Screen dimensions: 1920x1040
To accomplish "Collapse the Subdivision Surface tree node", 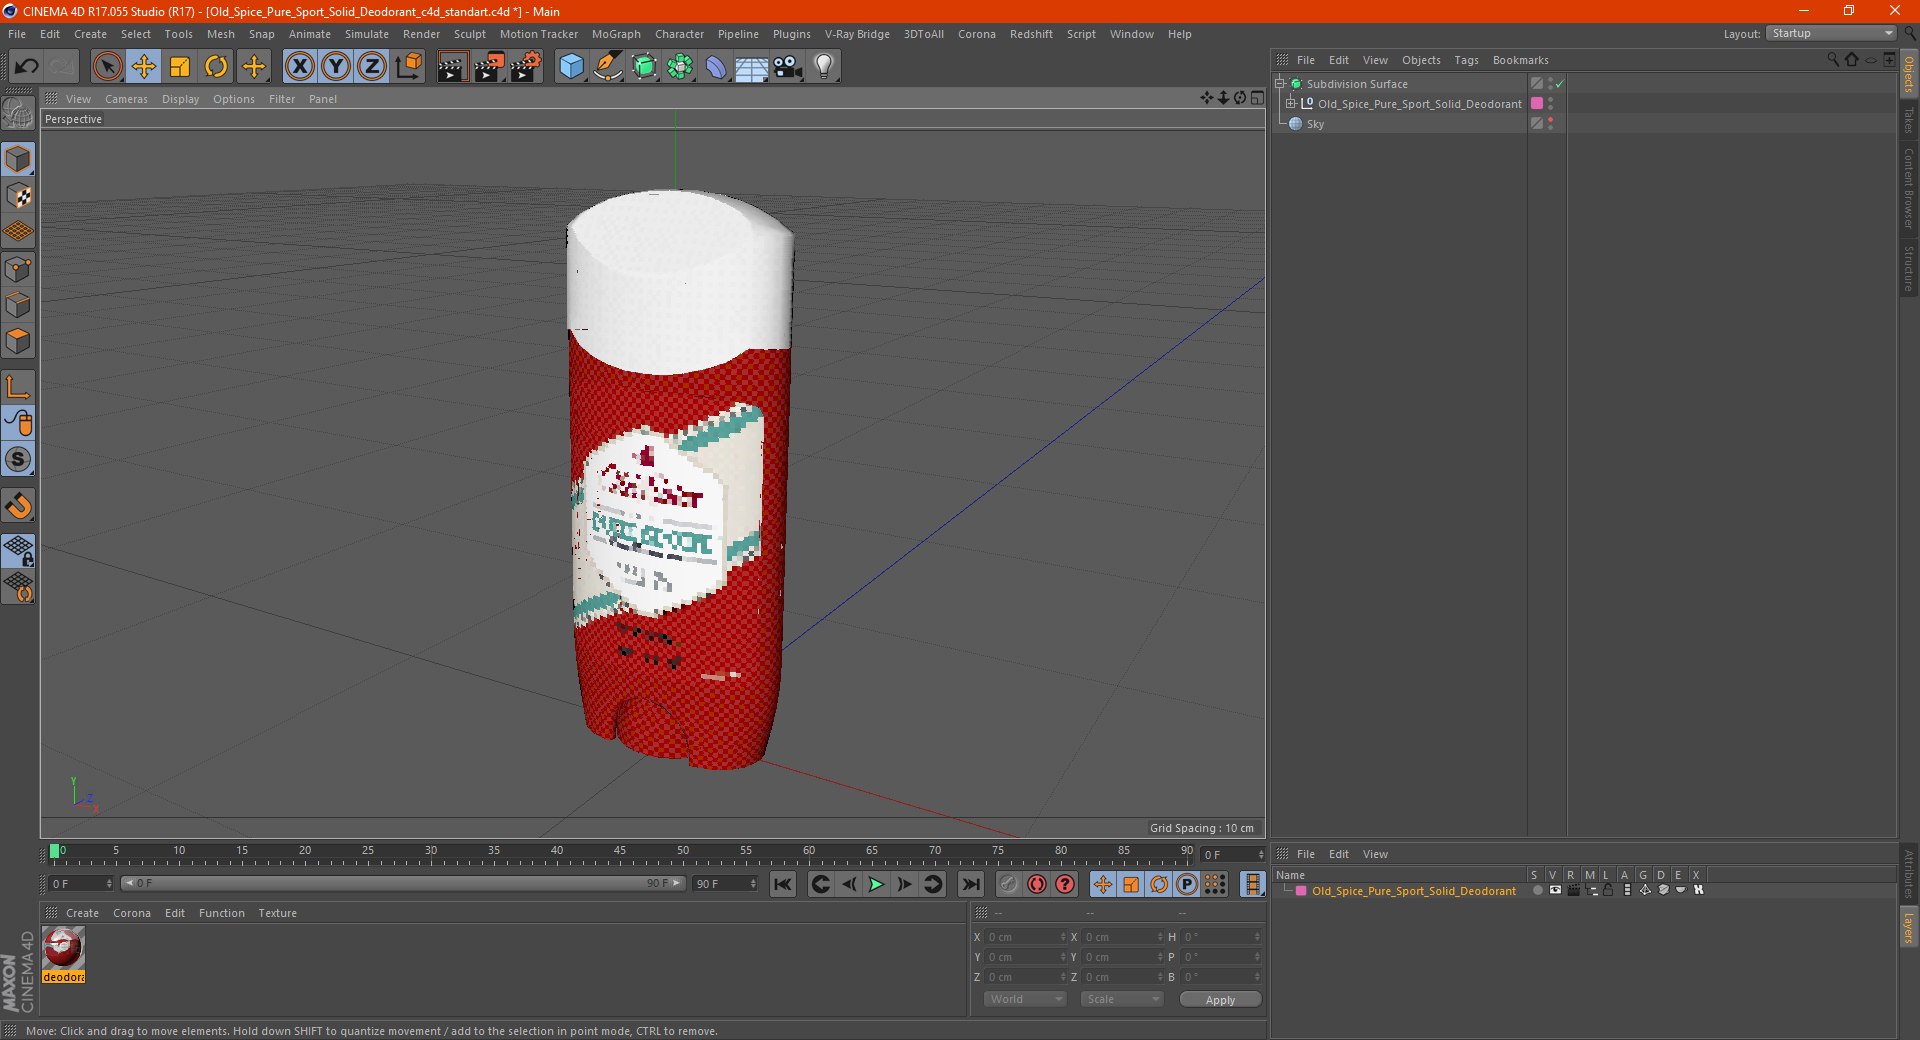I will [x=1279, y=84].
